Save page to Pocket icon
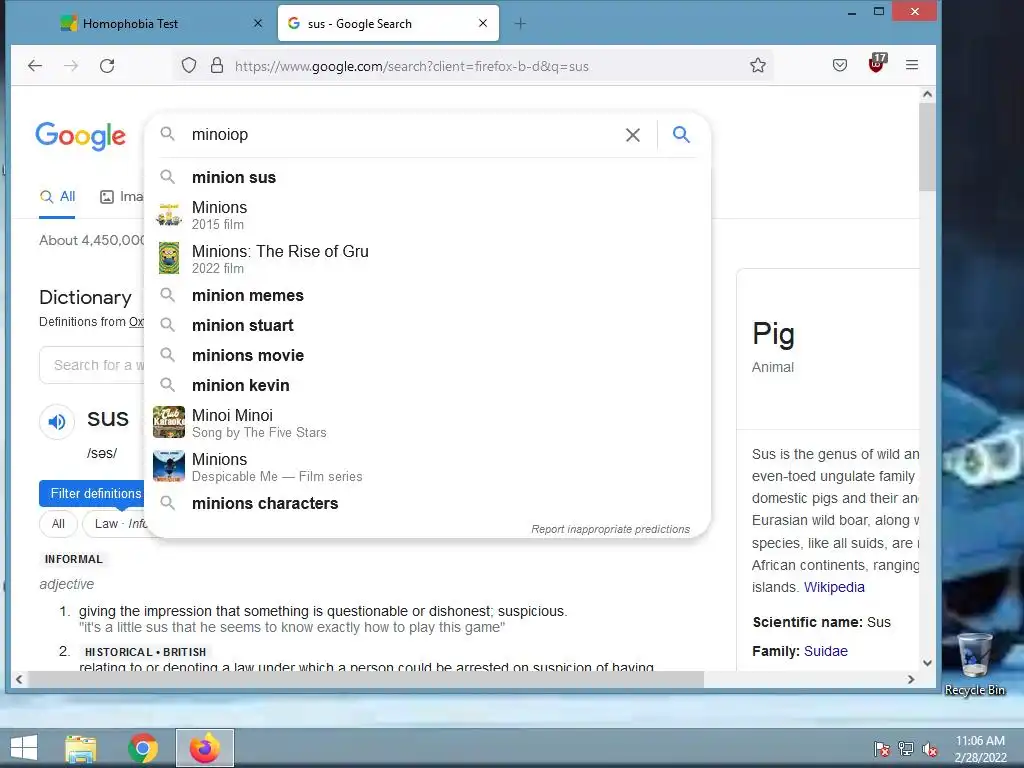 [x=840, y=65]
